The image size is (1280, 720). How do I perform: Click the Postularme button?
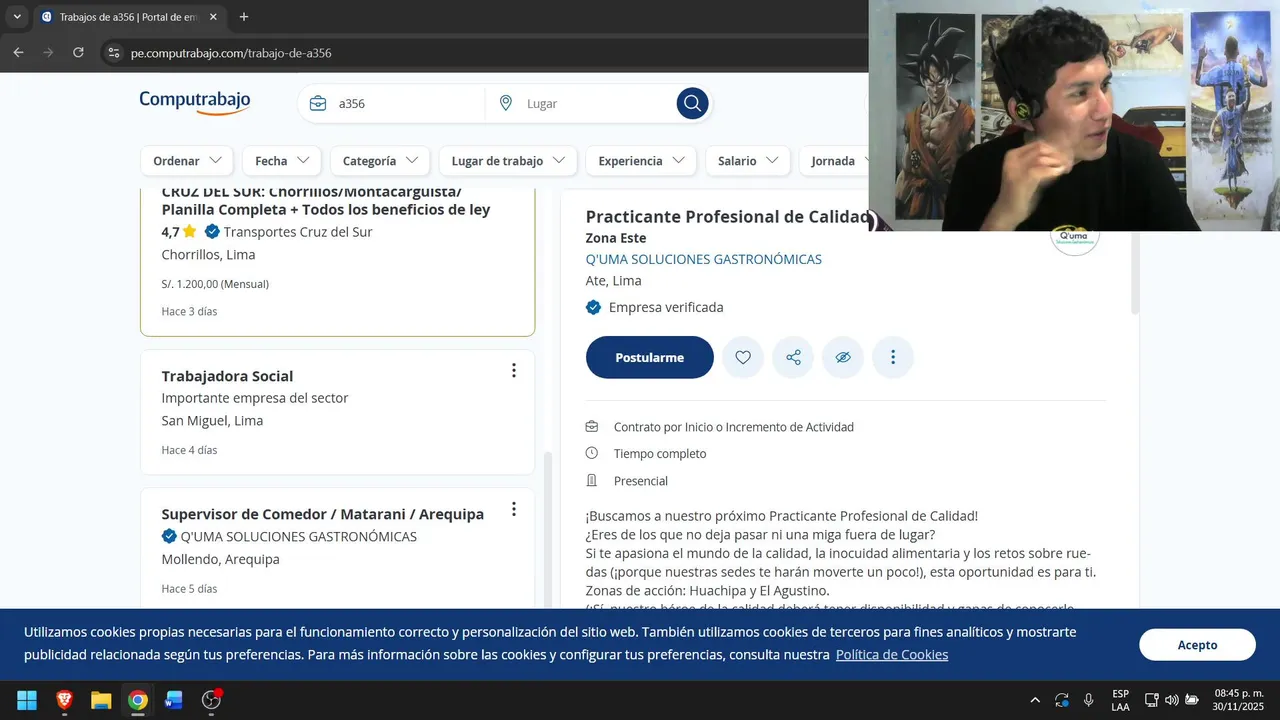(x=650, y=357)
